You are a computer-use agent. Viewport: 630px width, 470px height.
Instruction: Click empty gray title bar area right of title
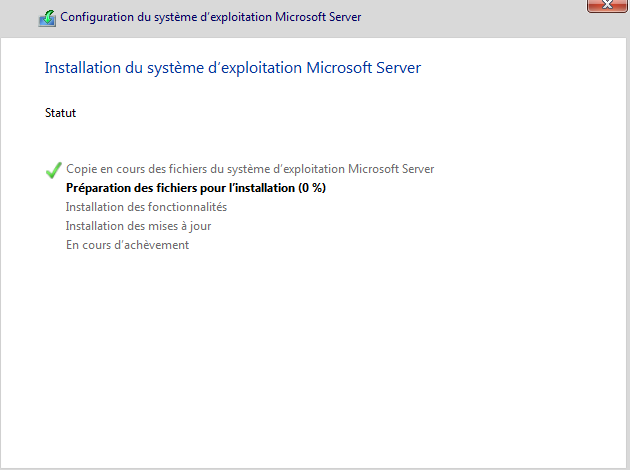470,18
